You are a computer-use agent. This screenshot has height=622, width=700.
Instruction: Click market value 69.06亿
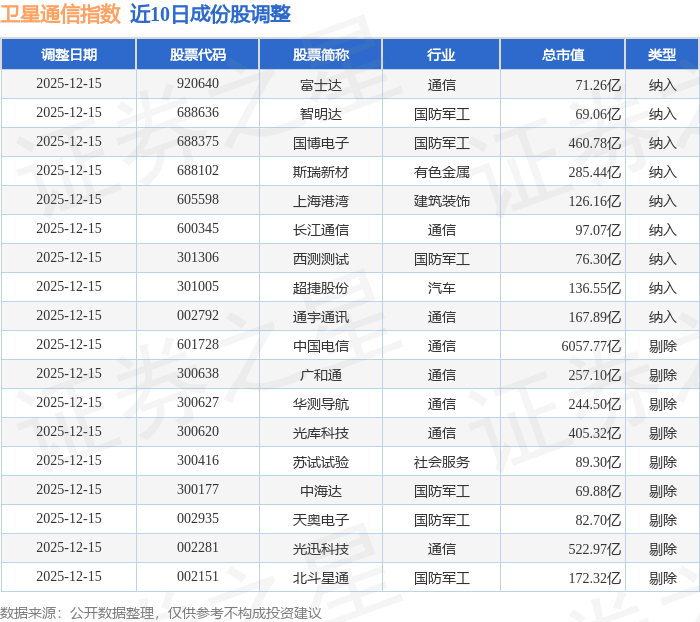(x=598, y=114)
